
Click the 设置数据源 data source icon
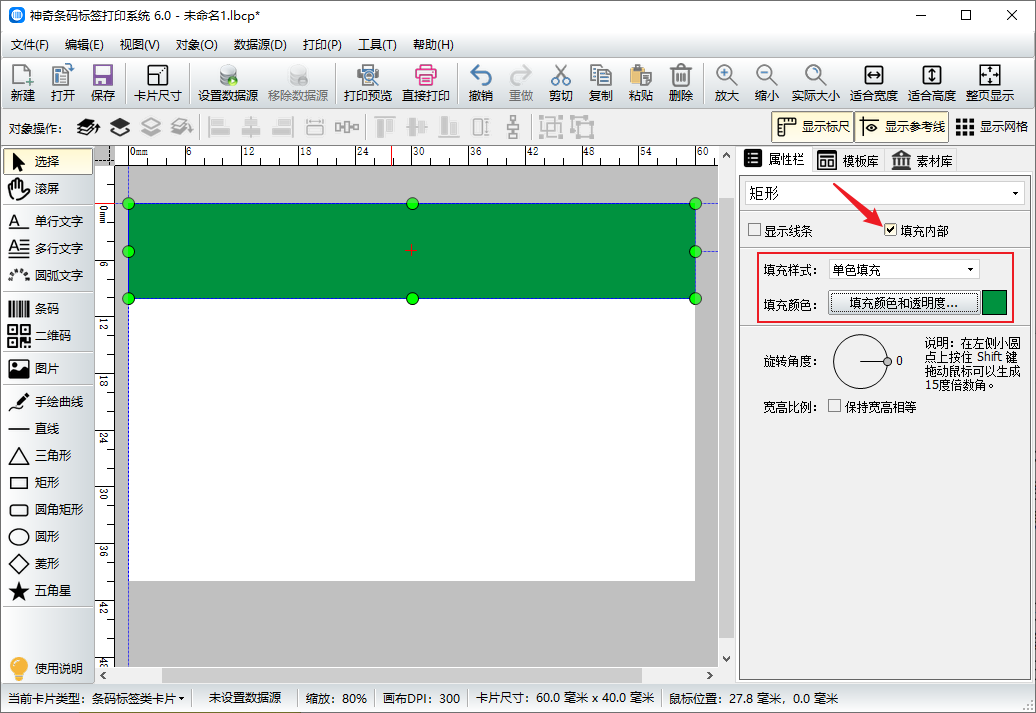click(x=228, y=83)
